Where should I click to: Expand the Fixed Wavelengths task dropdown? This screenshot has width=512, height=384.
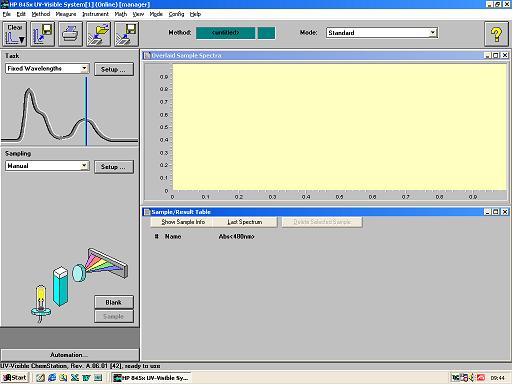(85, 68)
